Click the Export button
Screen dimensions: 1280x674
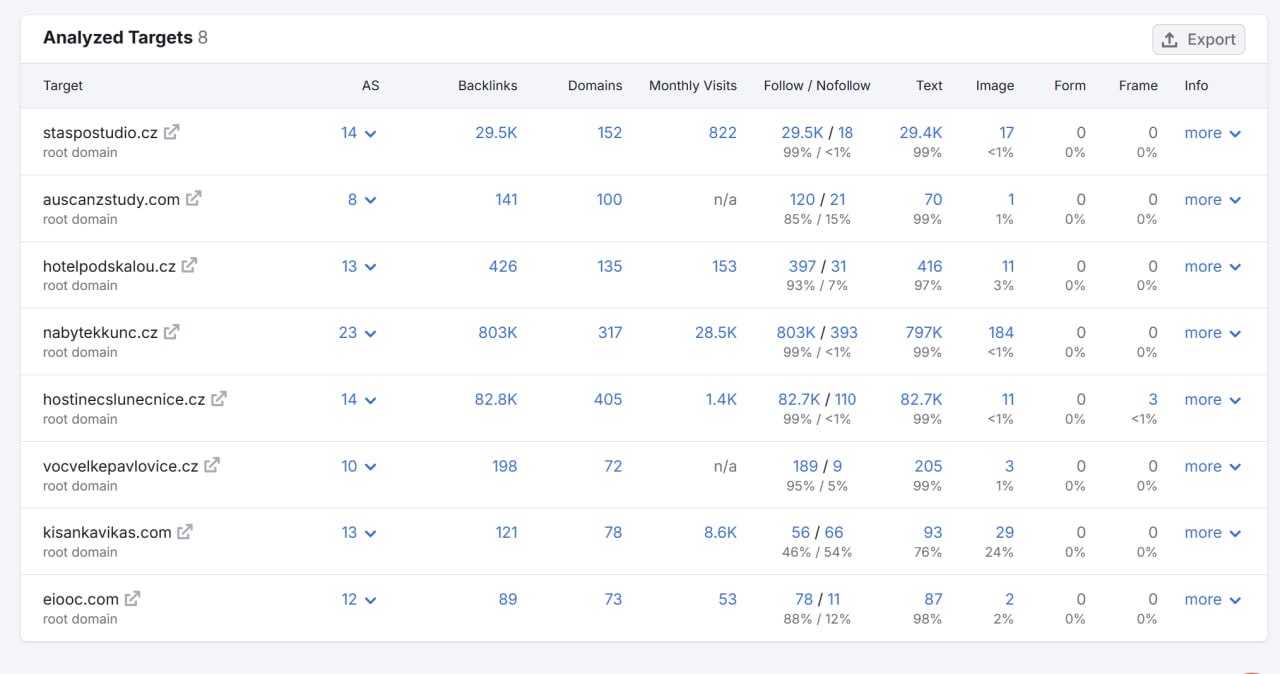[1198, 39]
